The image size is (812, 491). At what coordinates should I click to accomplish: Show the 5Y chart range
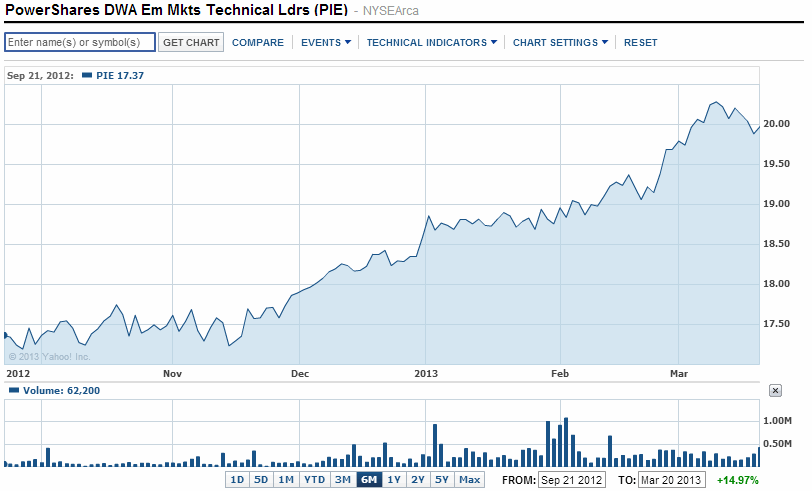[x=442, y=480]
